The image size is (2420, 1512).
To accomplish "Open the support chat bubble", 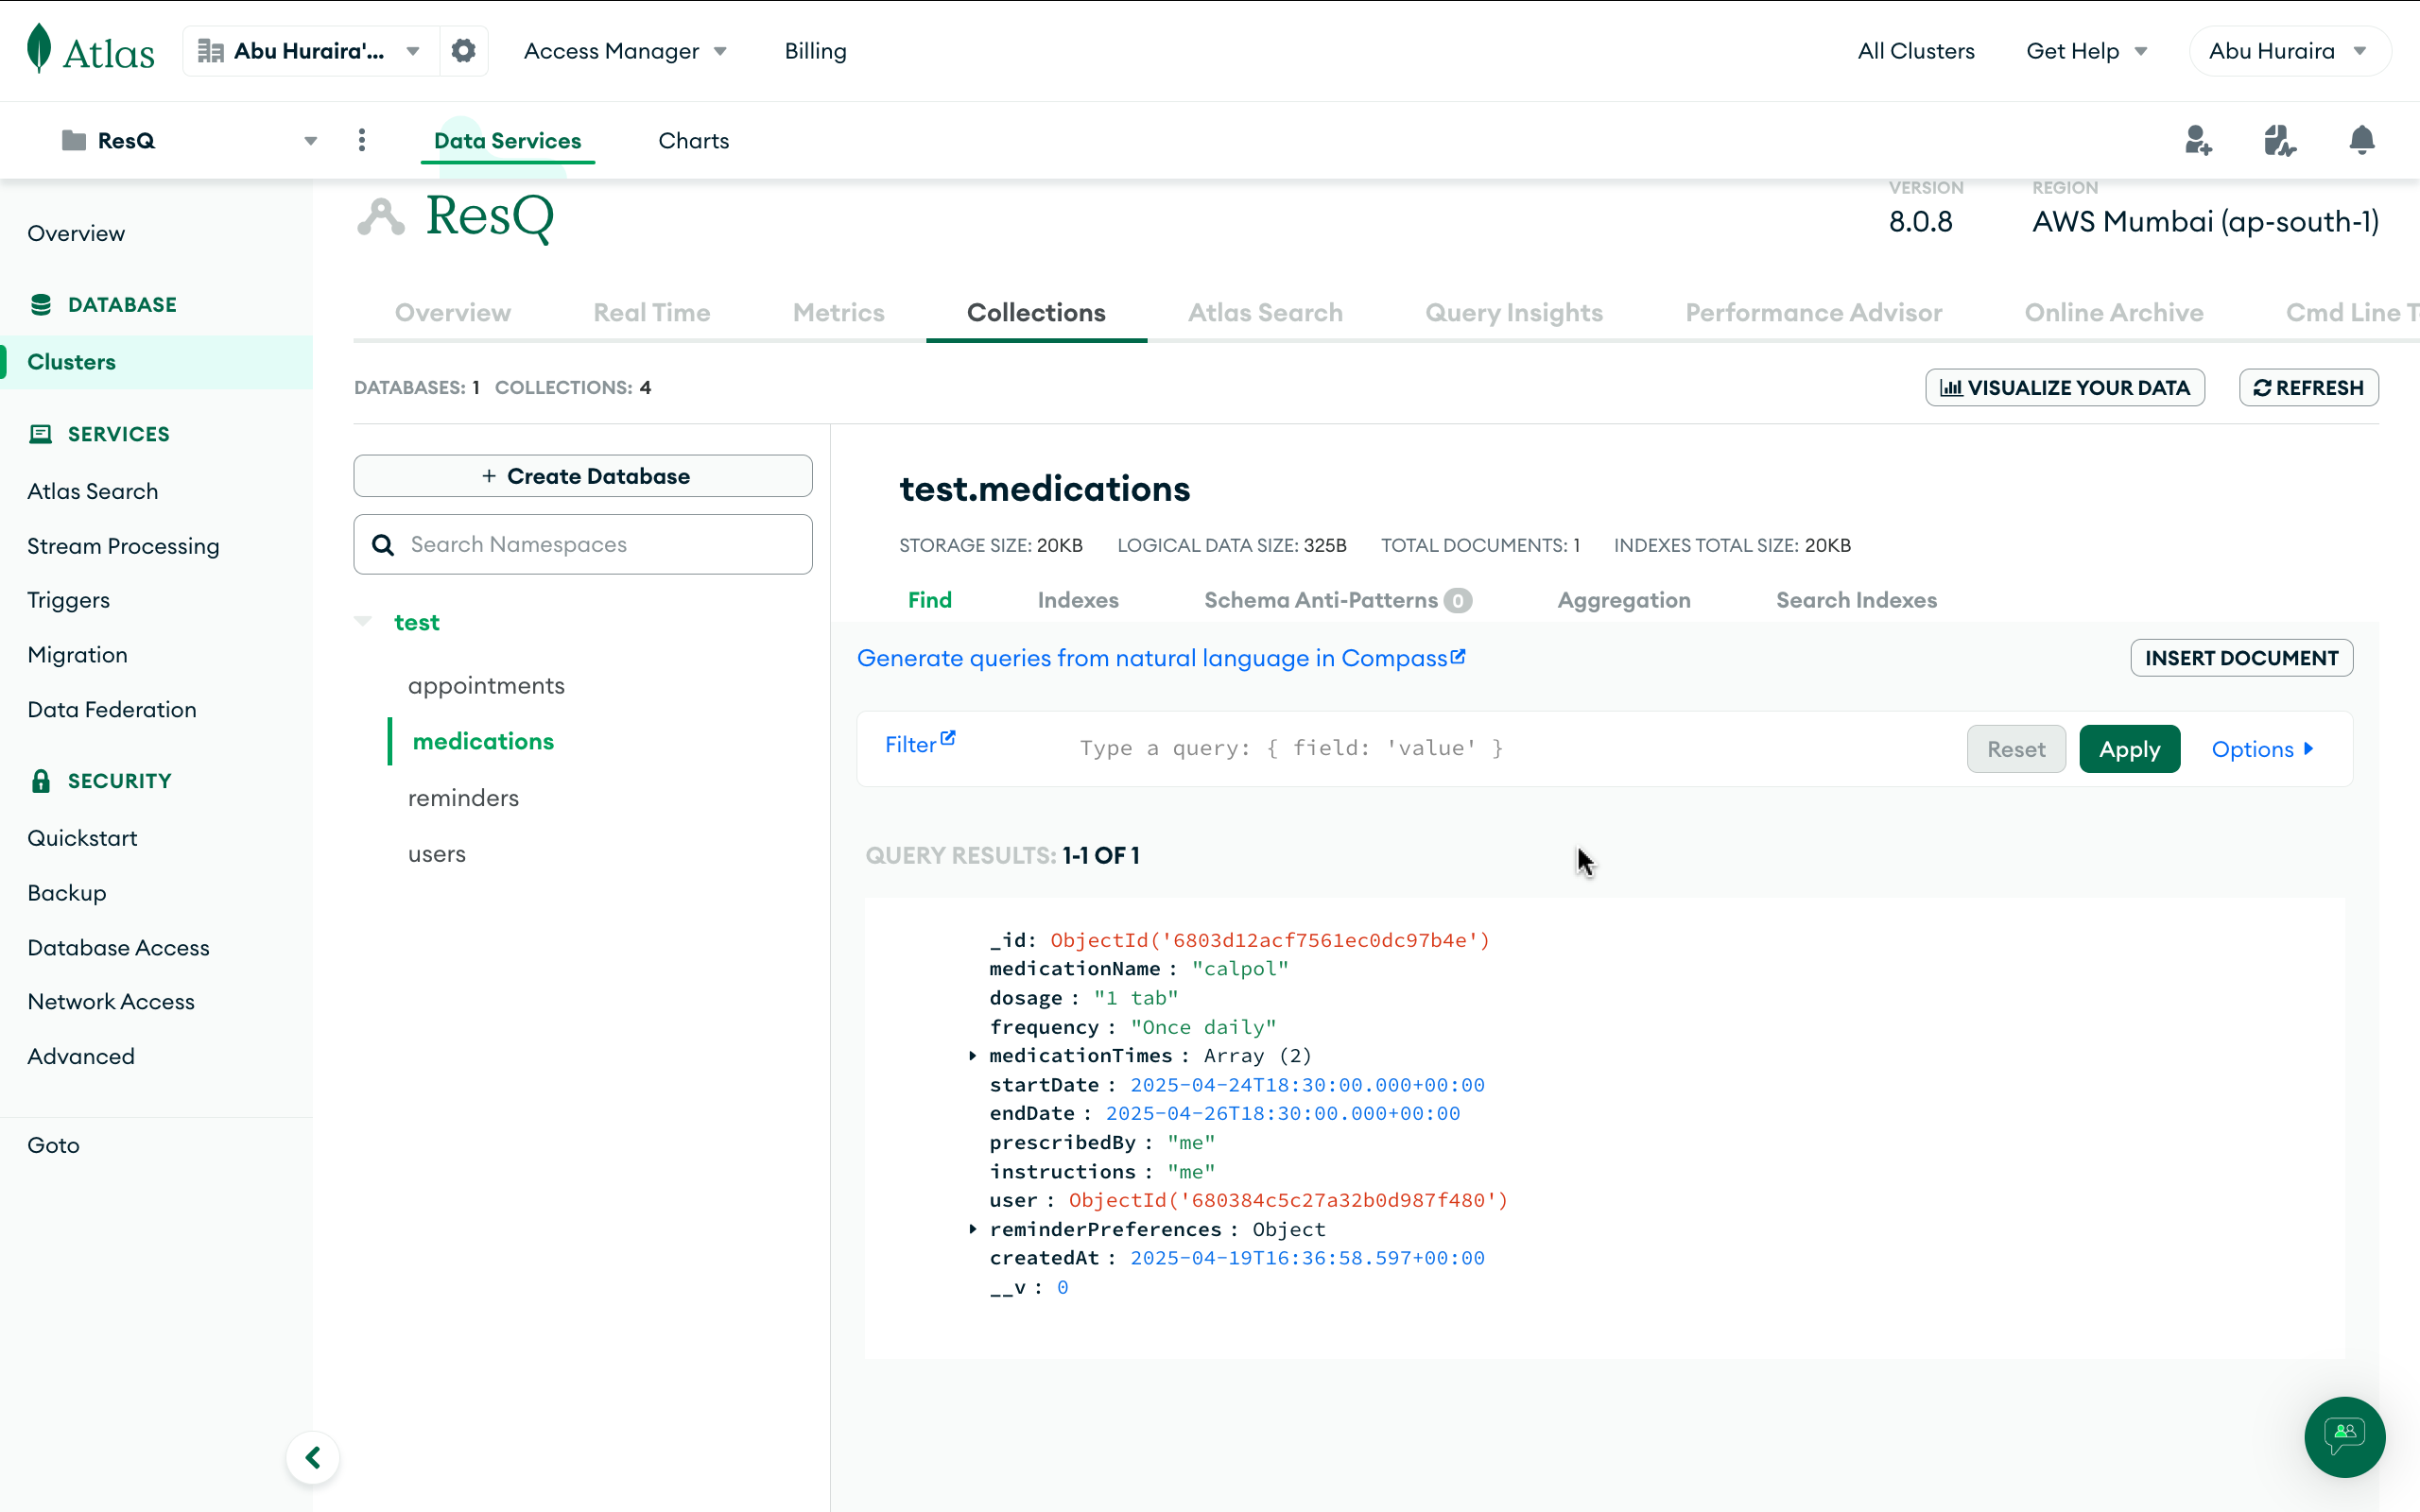I will (x=2344, y=1437).
